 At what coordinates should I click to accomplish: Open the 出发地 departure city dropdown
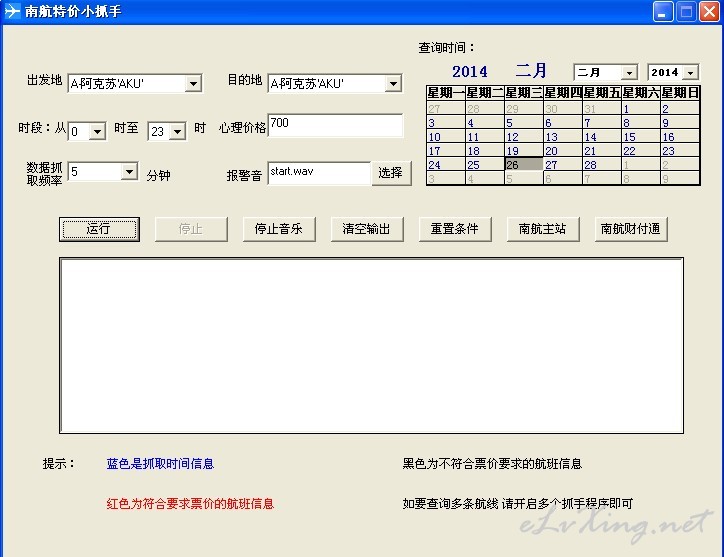[x=193, y=84]
